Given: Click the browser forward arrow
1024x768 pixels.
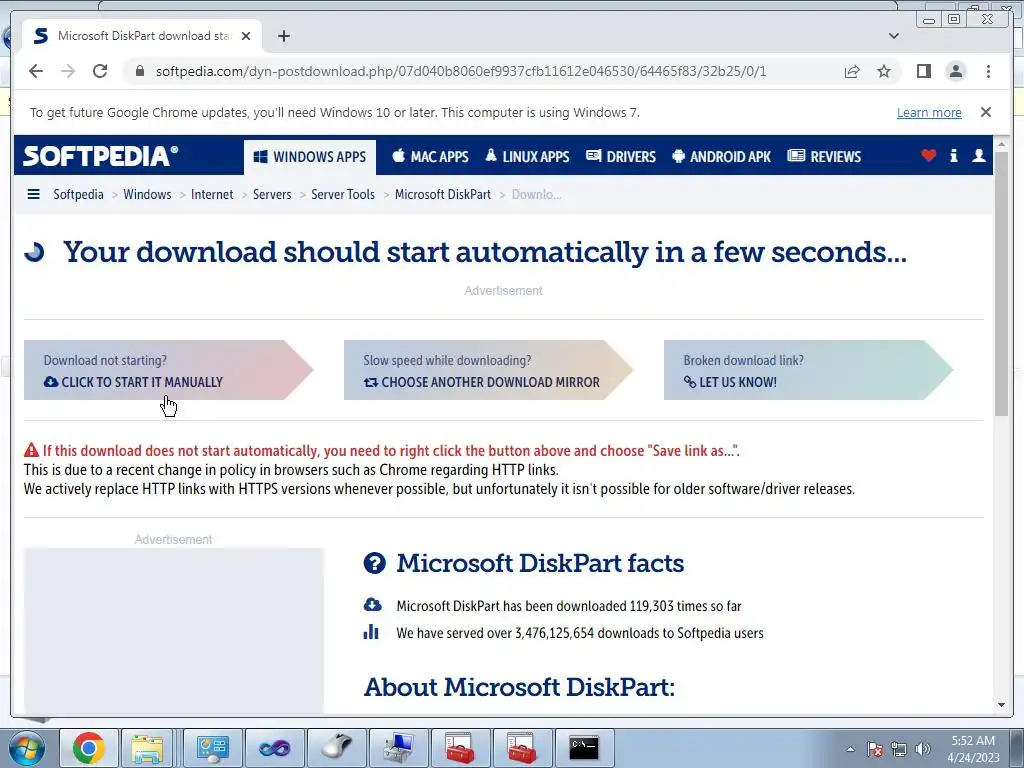Looking at the screenshot, I should [68, 71].
